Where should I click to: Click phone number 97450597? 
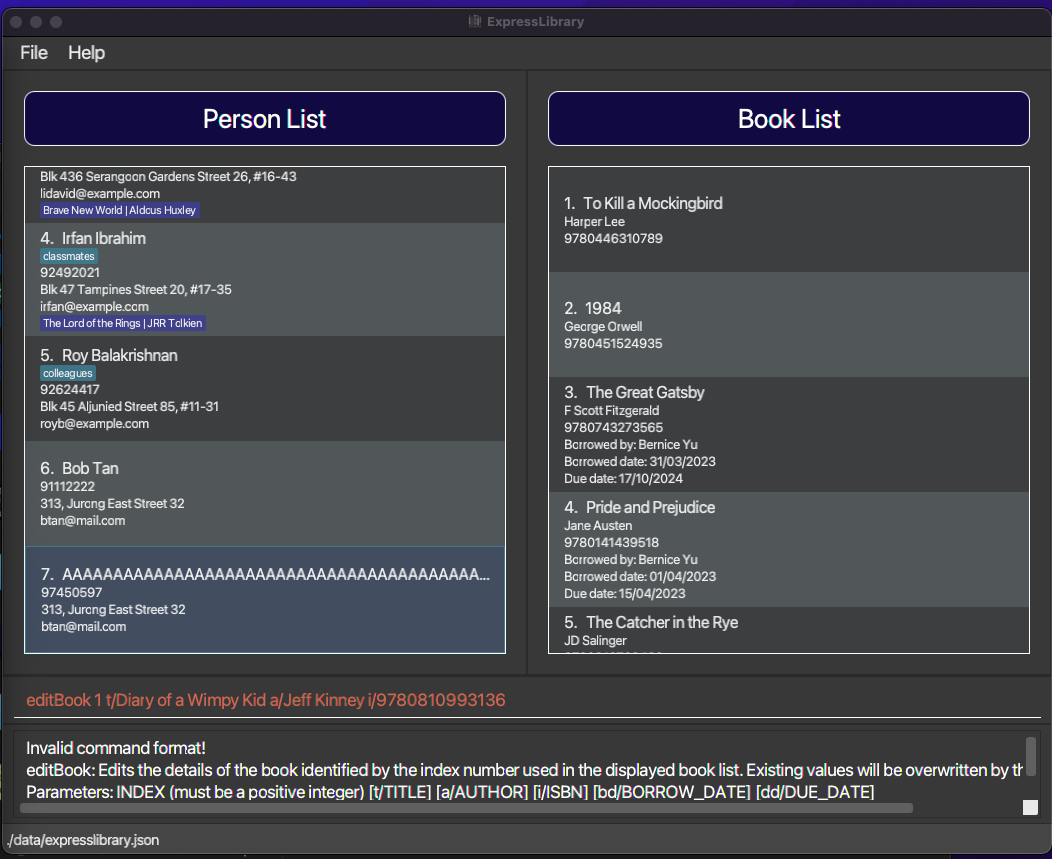[72, 592]
